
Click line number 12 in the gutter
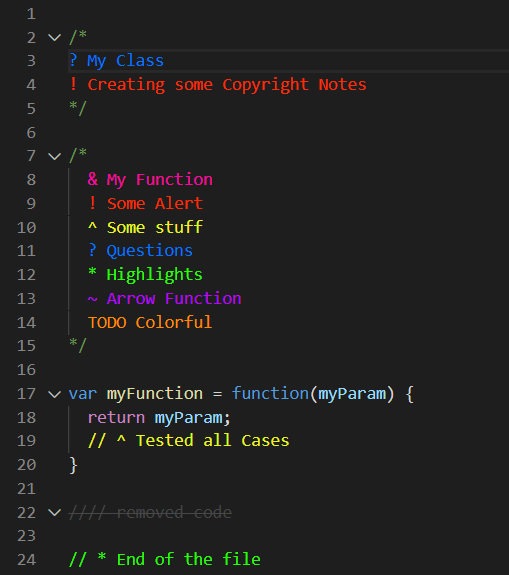[x=26, y=275]
